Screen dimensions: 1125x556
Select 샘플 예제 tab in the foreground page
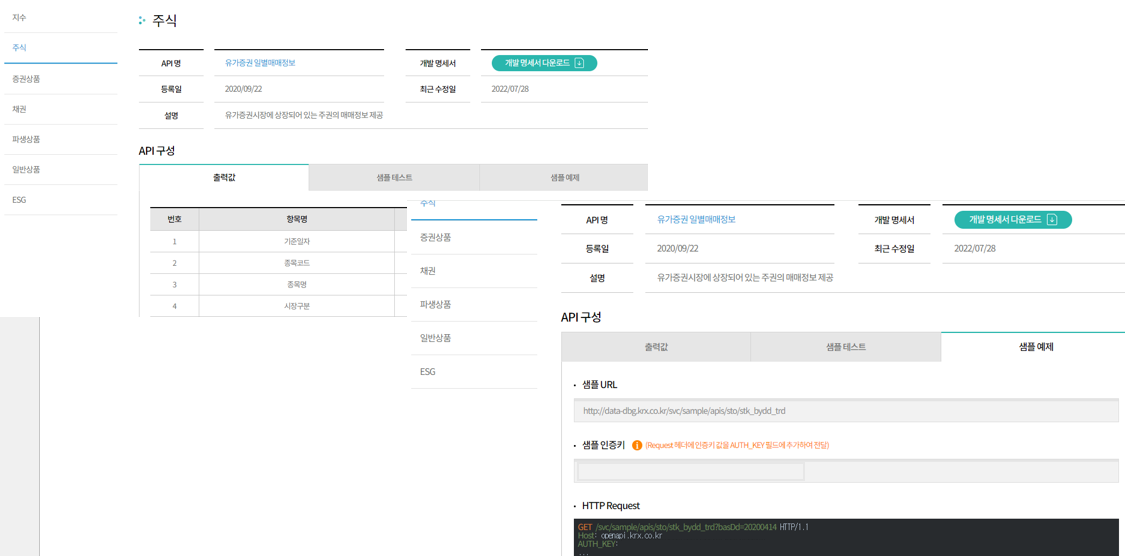(x=1033, y=347)
